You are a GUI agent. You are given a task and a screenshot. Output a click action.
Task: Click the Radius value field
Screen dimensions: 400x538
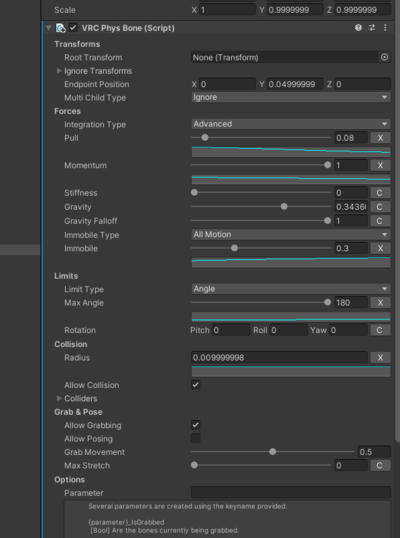279,358
